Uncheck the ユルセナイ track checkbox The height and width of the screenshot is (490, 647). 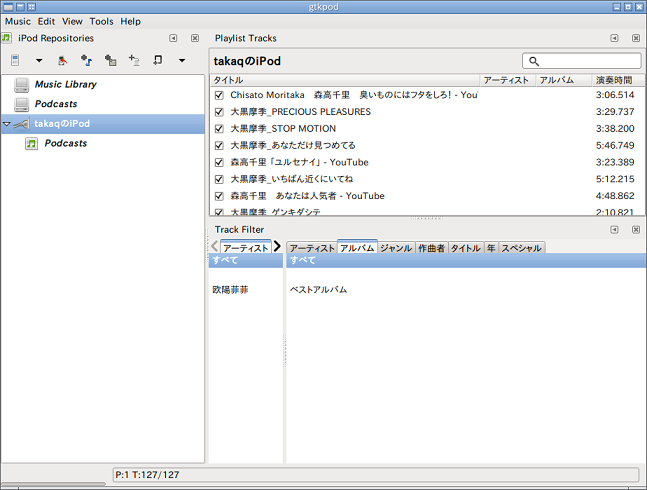tap(219, 163)
